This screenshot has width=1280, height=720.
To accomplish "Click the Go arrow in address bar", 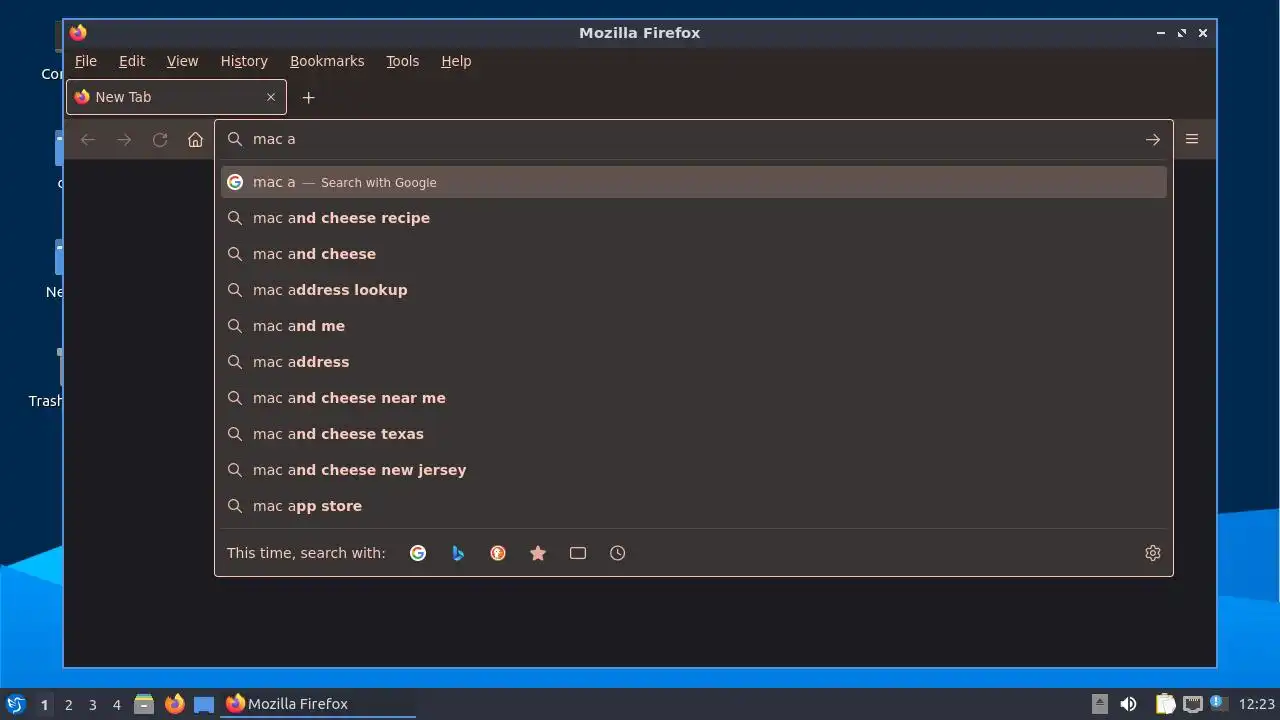I will click(x=1152, y=140).
